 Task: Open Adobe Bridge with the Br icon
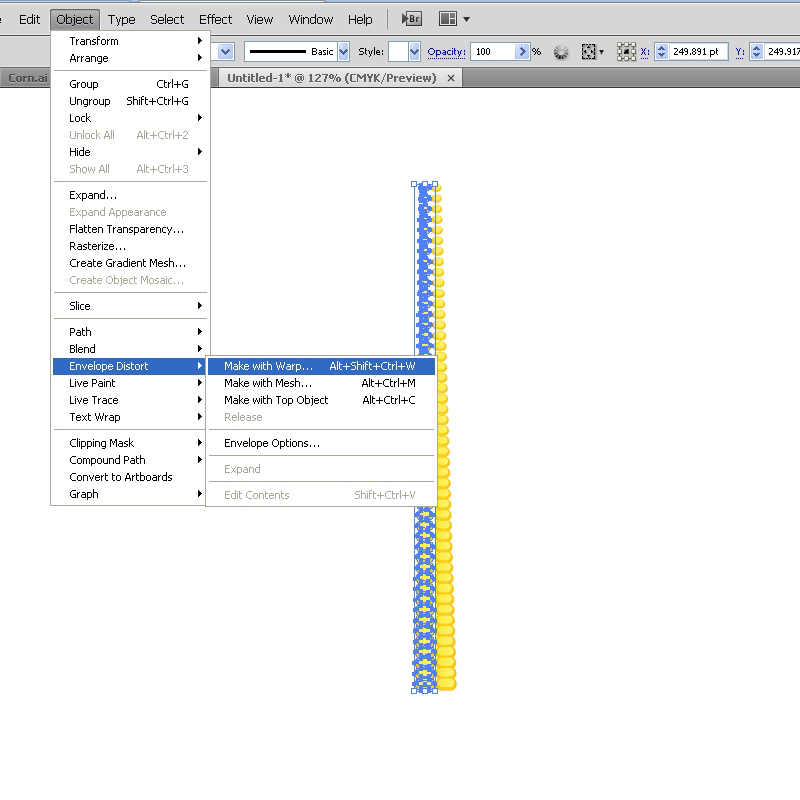coord(411,19)
